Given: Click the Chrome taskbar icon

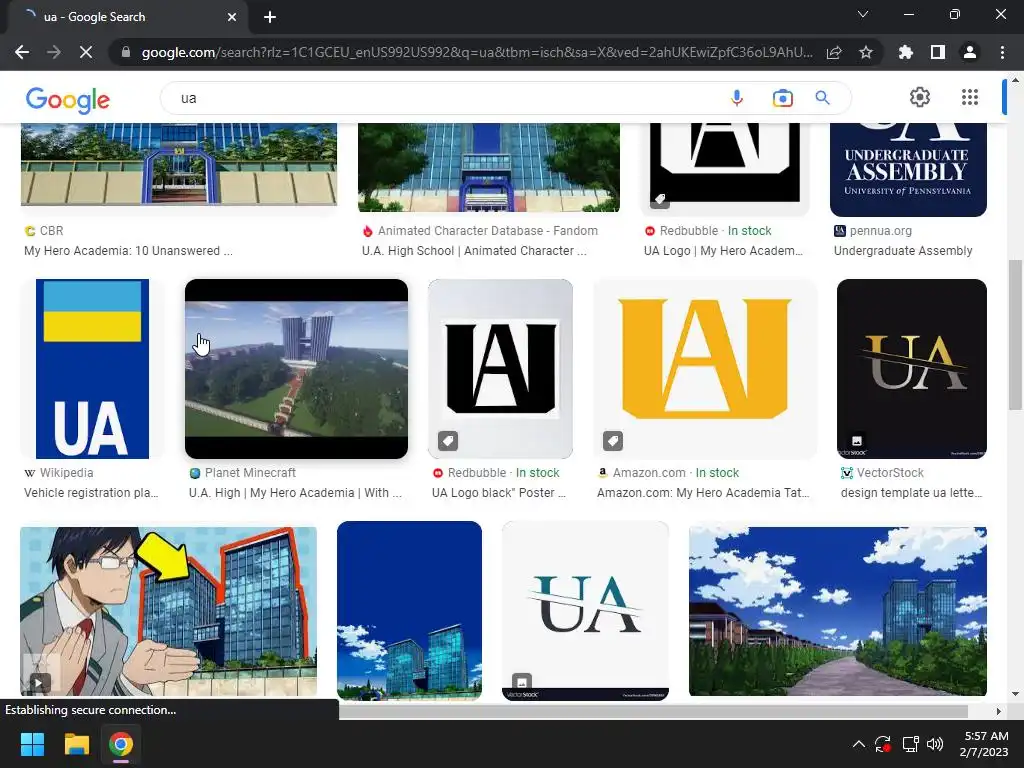Looking at the screenshot, I should (121, 744).
